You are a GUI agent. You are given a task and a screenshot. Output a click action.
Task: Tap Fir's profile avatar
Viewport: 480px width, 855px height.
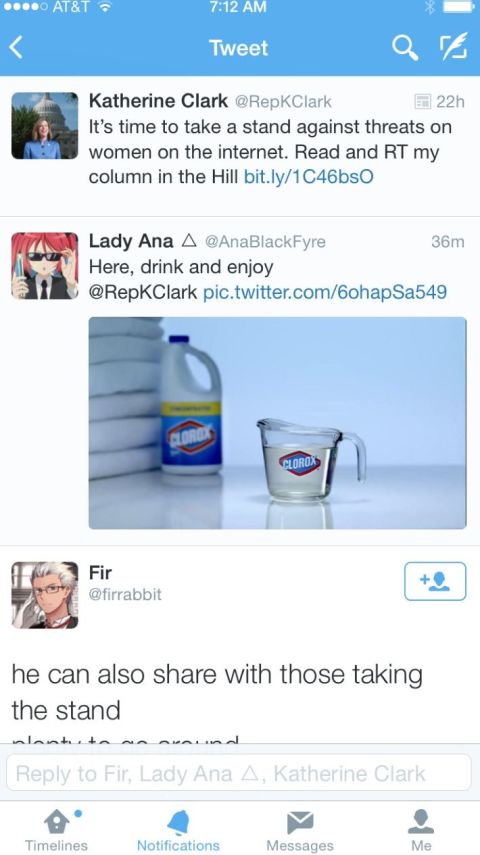pyautogui.click(x=45, y=595)
